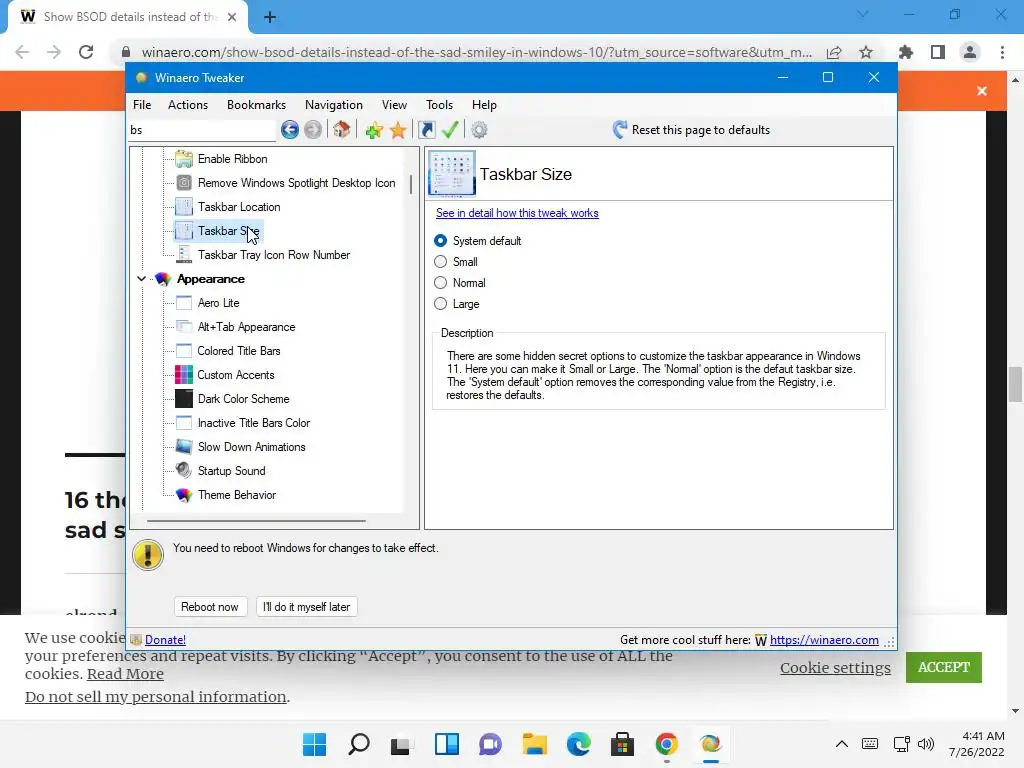This screenshot has width=1024, height=768.
Task: Close the orange banner with X
Action: coord(982,91)
